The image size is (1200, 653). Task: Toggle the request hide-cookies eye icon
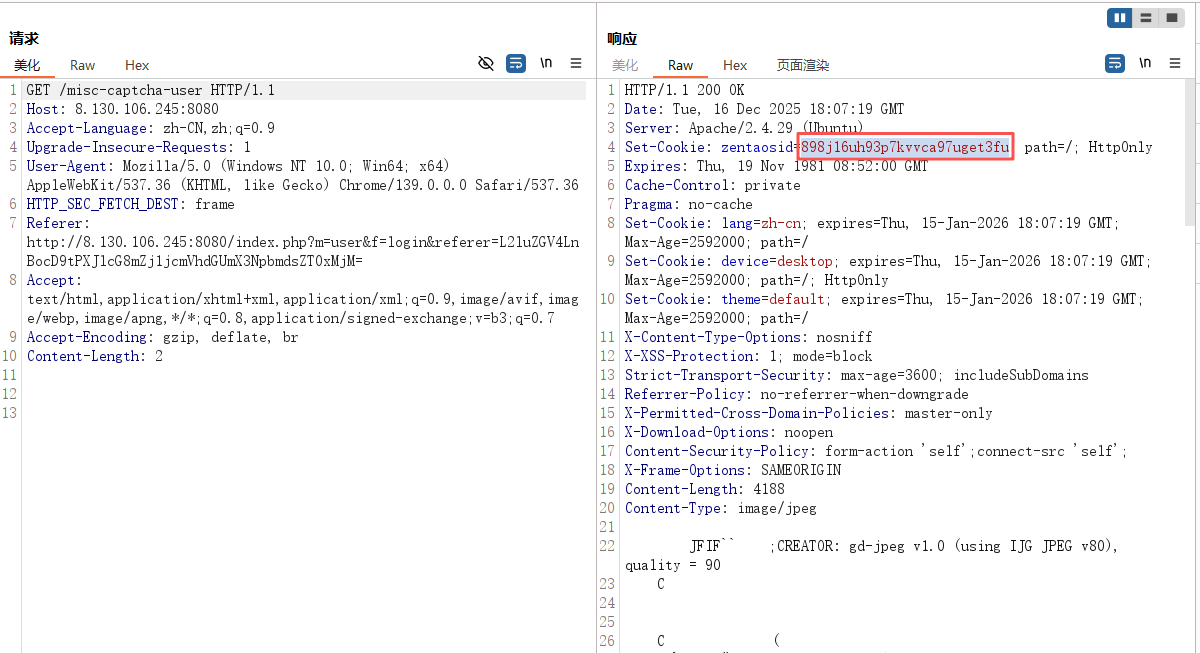[x=486, y=63]
